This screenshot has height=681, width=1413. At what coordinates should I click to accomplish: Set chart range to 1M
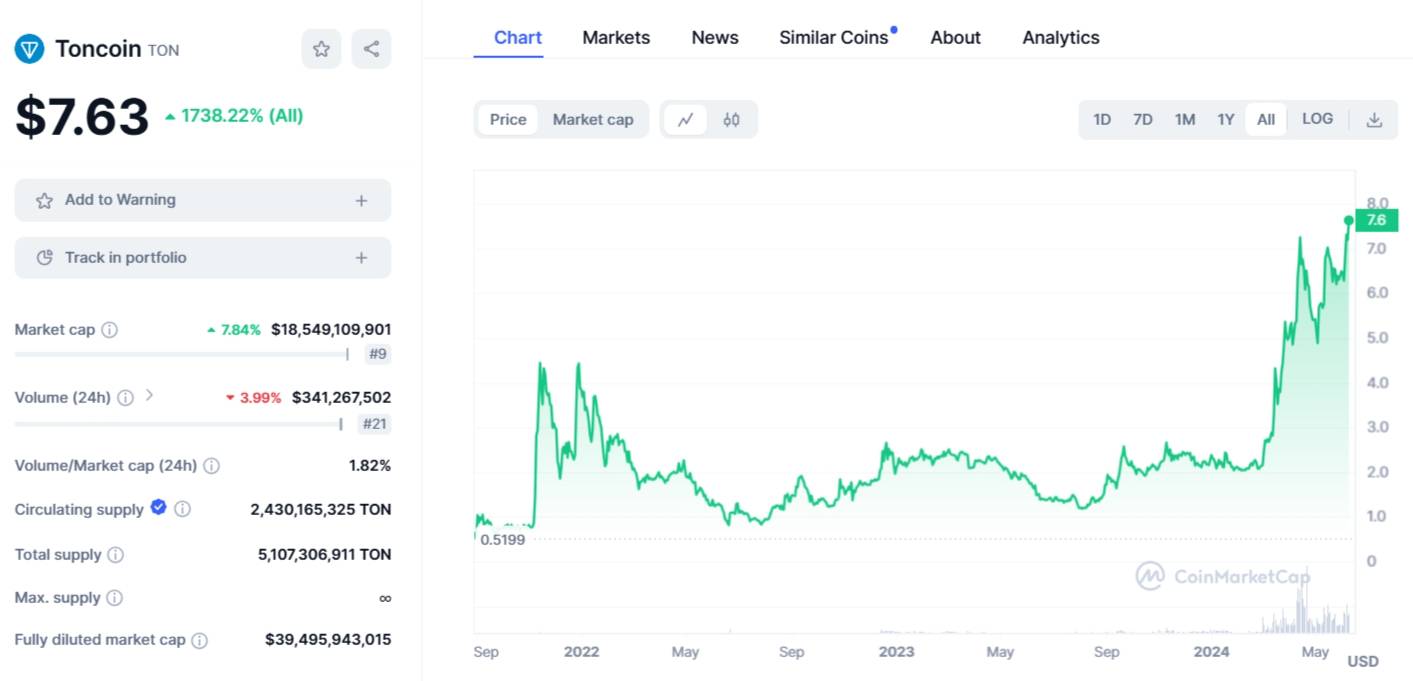pyautogui.click(x=1185, y=120)
